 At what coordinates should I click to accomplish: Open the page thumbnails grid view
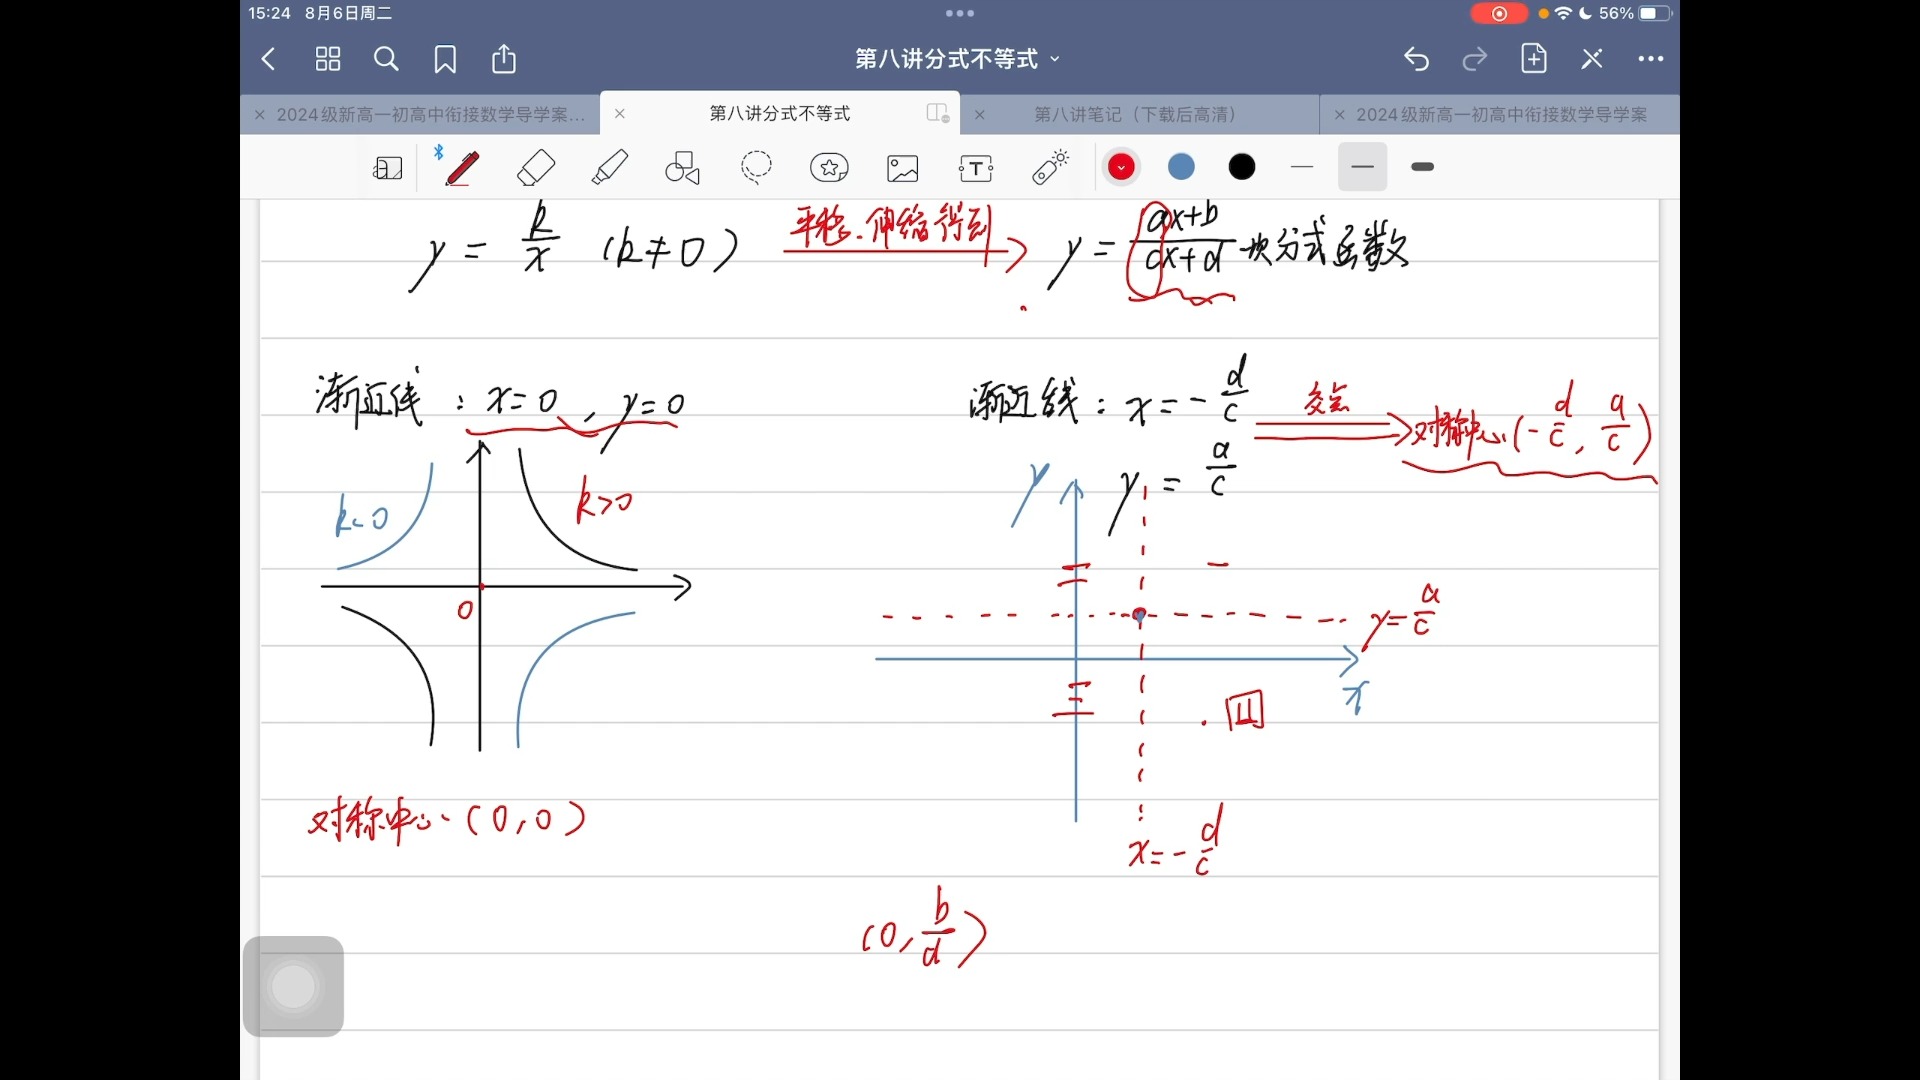tap(328, 59)
